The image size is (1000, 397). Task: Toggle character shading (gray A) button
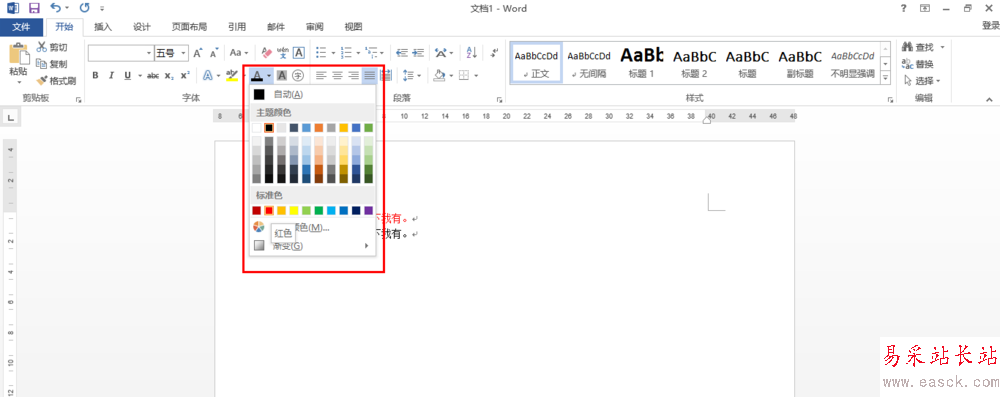(282, 75)
